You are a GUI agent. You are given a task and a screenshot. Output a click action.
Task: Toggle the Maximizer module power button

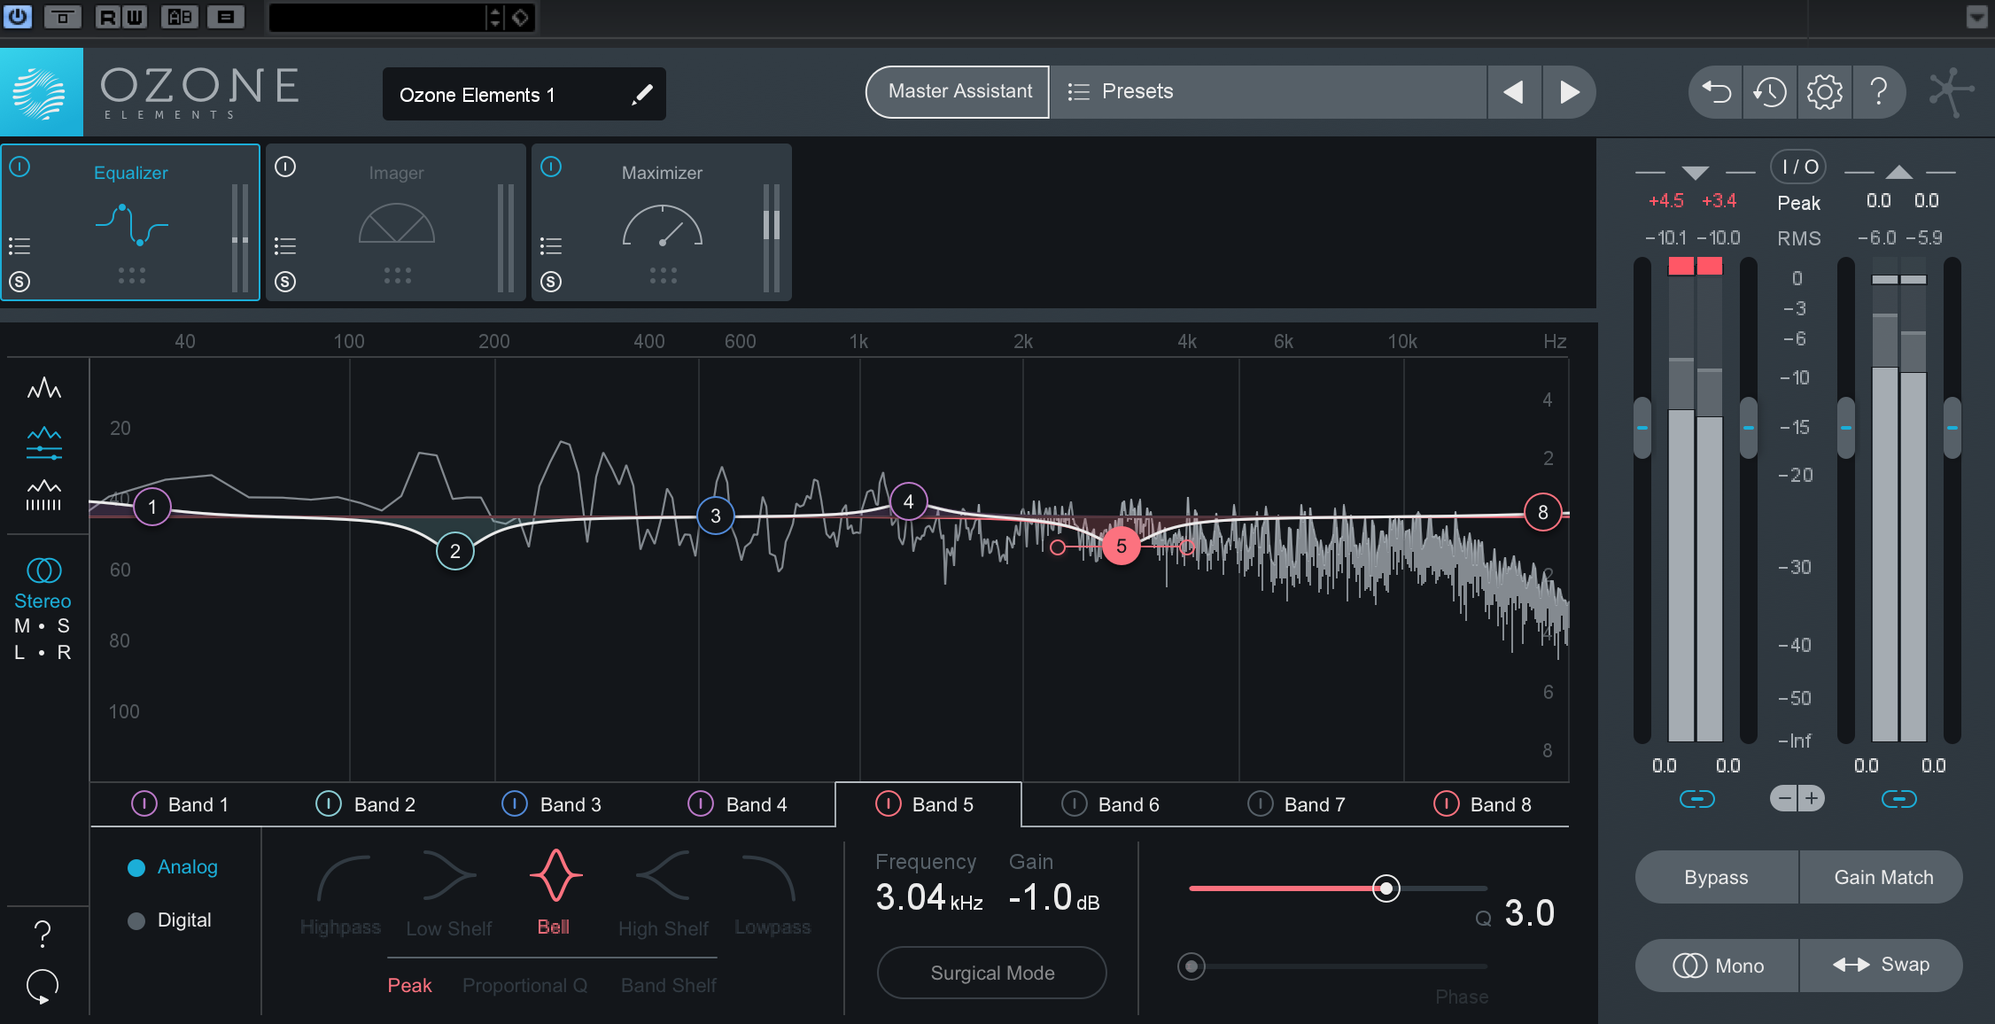coord(551,167)
